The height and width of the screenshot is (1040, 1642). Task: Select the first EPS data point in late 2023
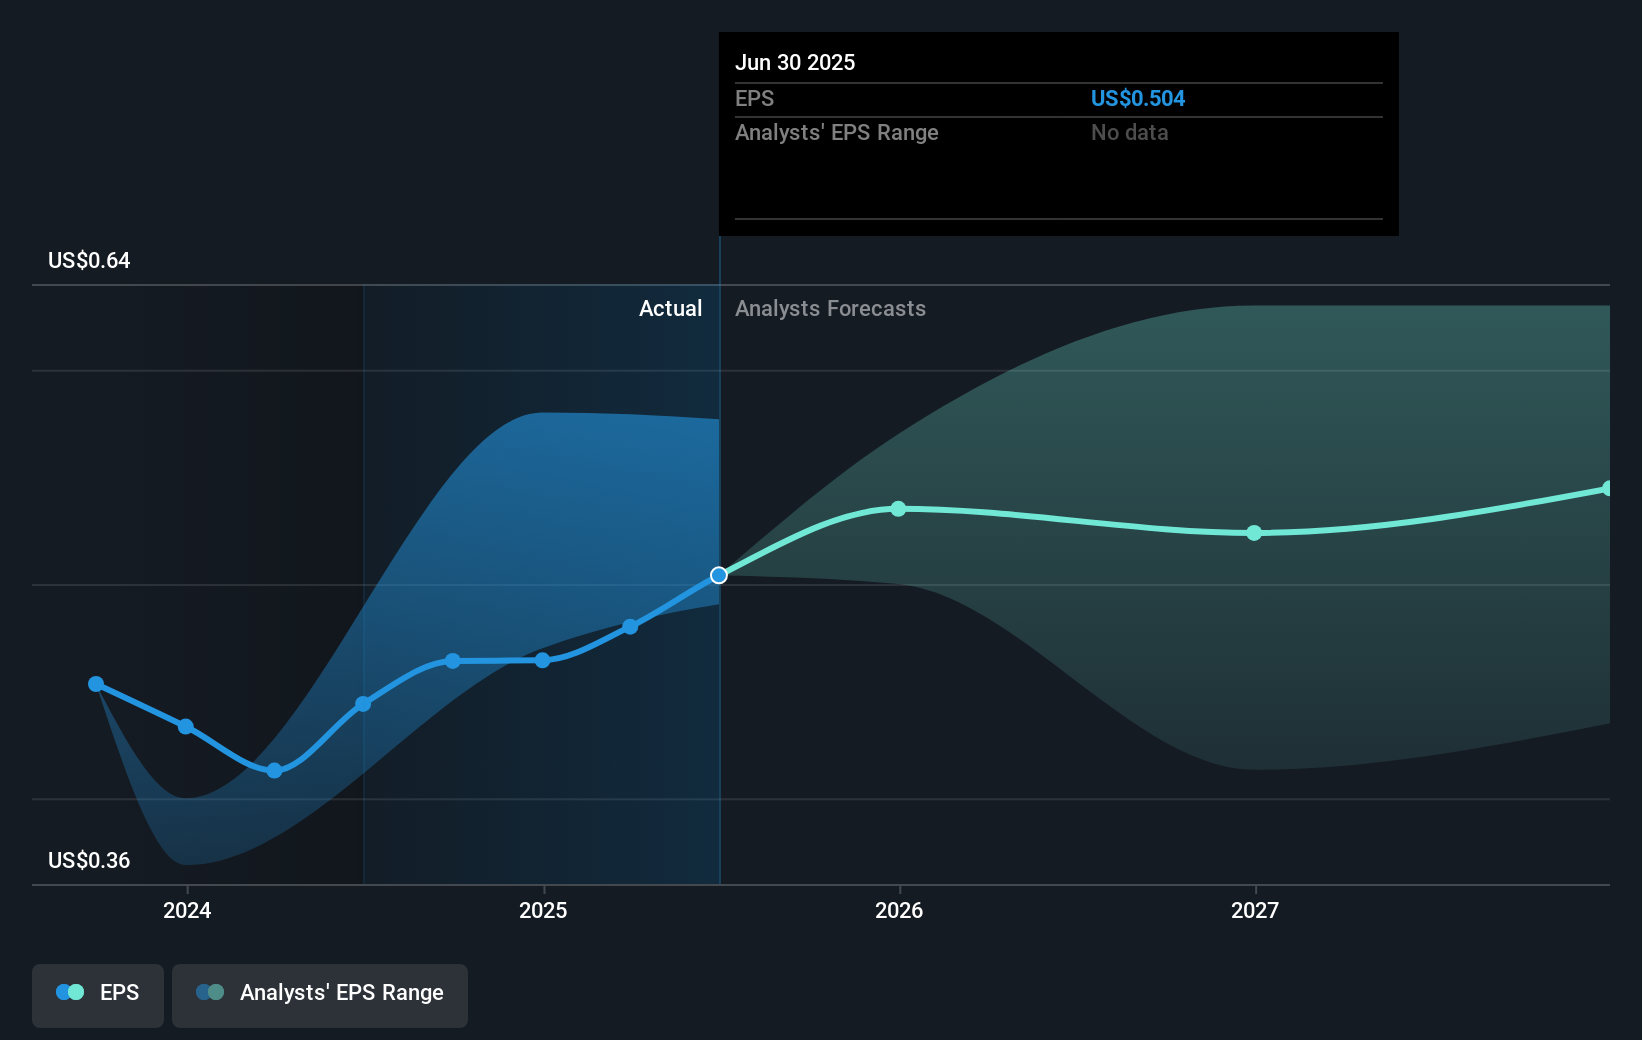[x=96, y=684]
